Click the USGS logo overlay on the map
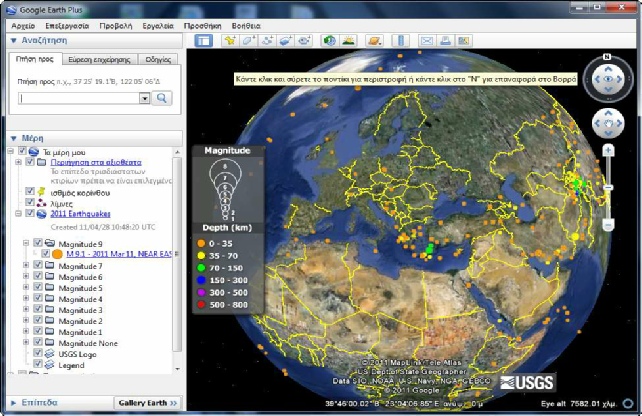 (x=528, y=382)
